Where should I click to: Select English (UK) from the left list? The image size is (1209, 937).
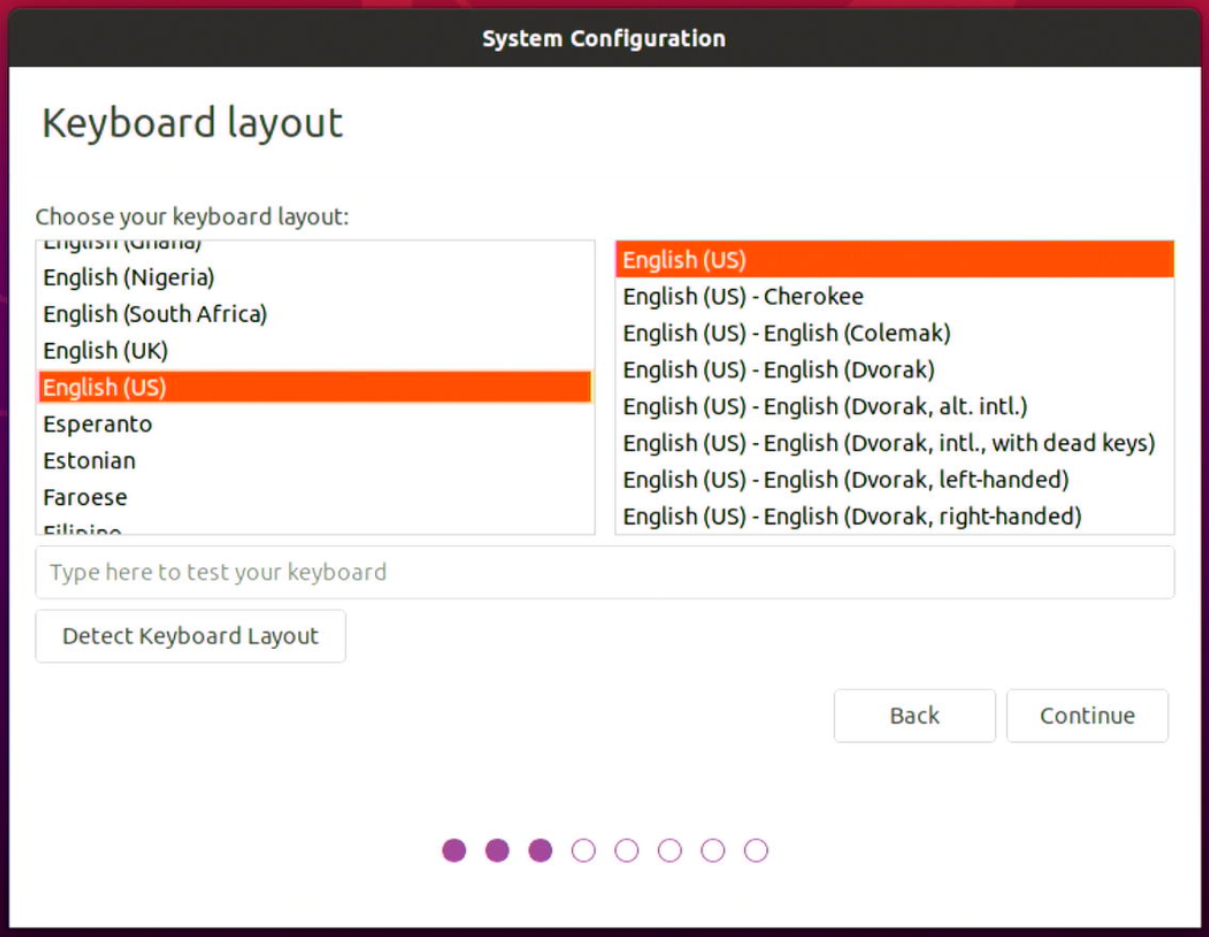105,351
